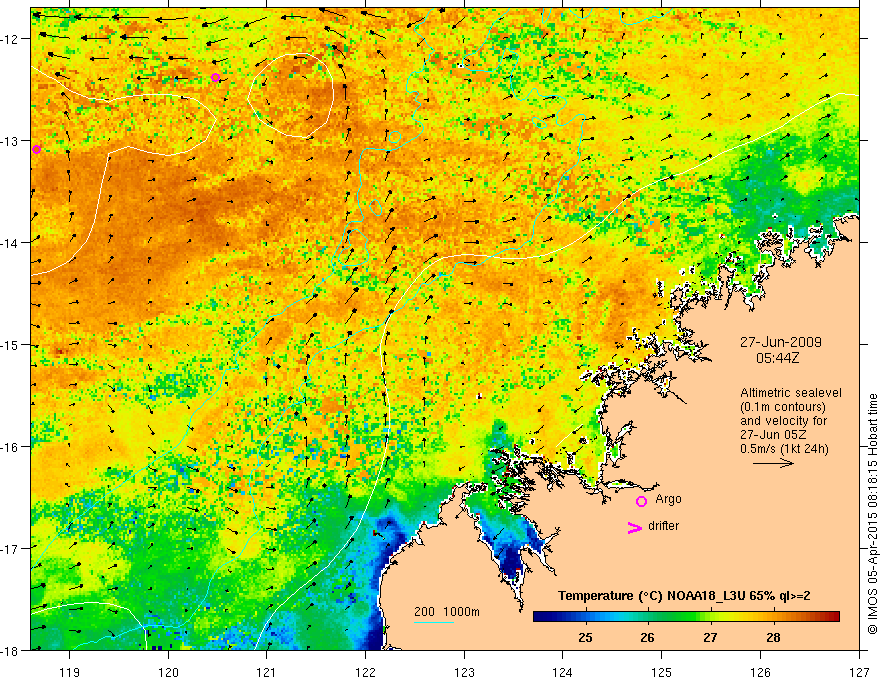Image resolution: width=880 pixels, height=680 pixels.
Task: Click the magenta Argo circle in the legend
Action: (641, 501)
